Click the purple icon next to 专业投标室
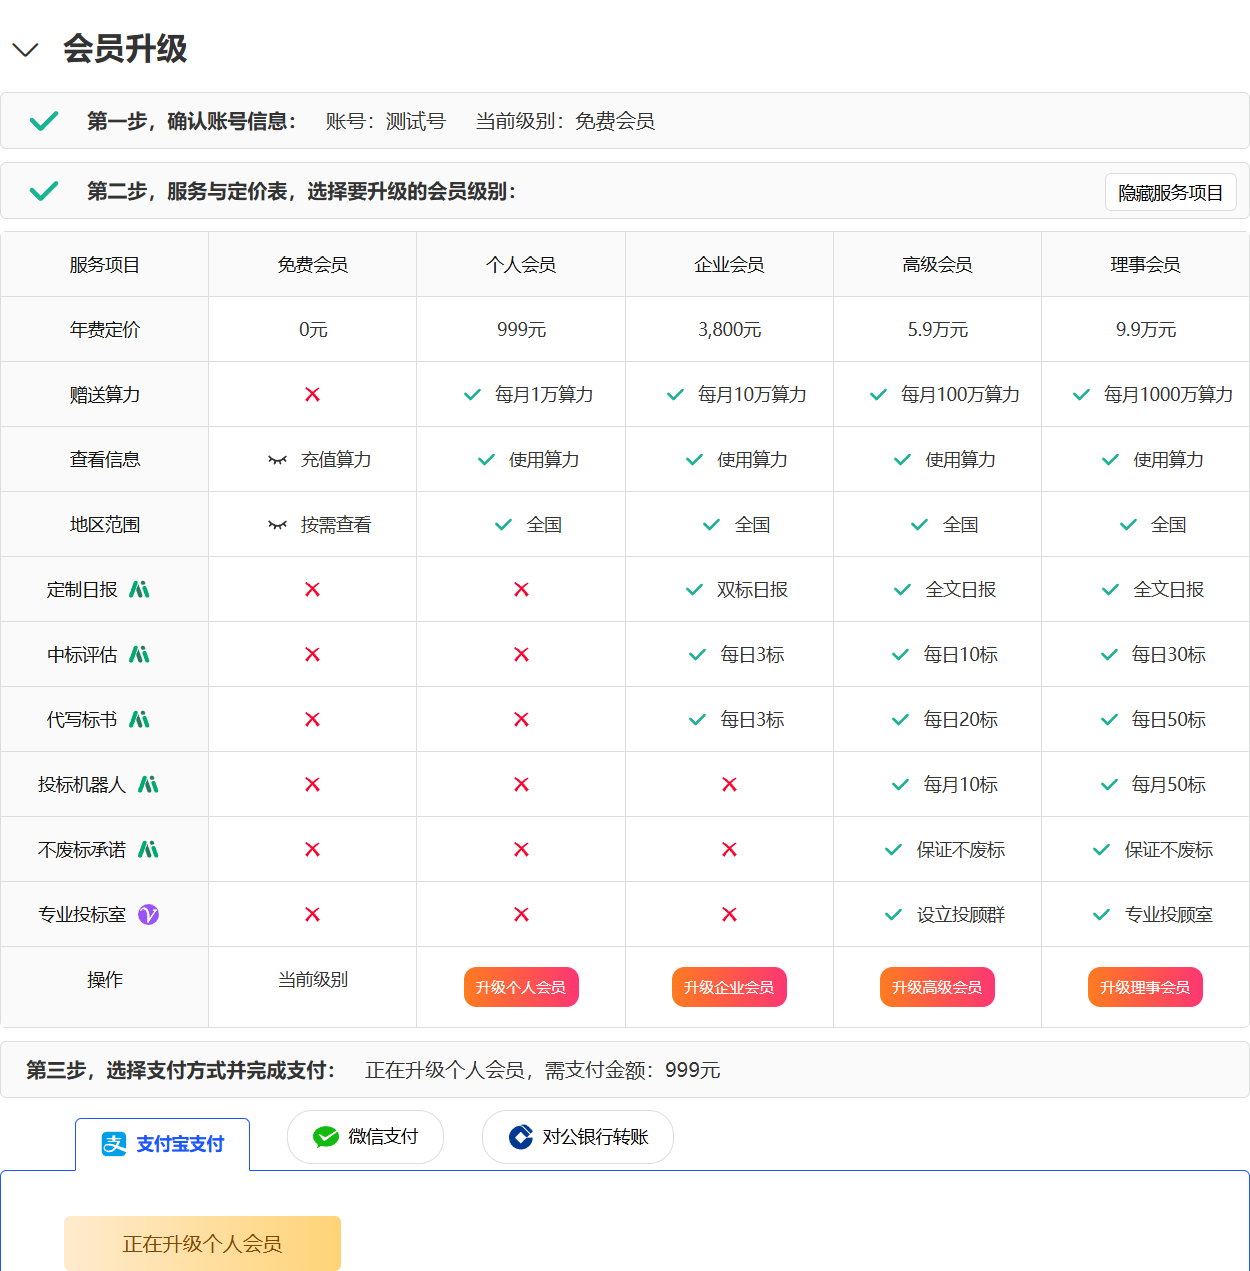Screen dimensions: 1250x1271 pyautogui.click(x=148, y=915)
